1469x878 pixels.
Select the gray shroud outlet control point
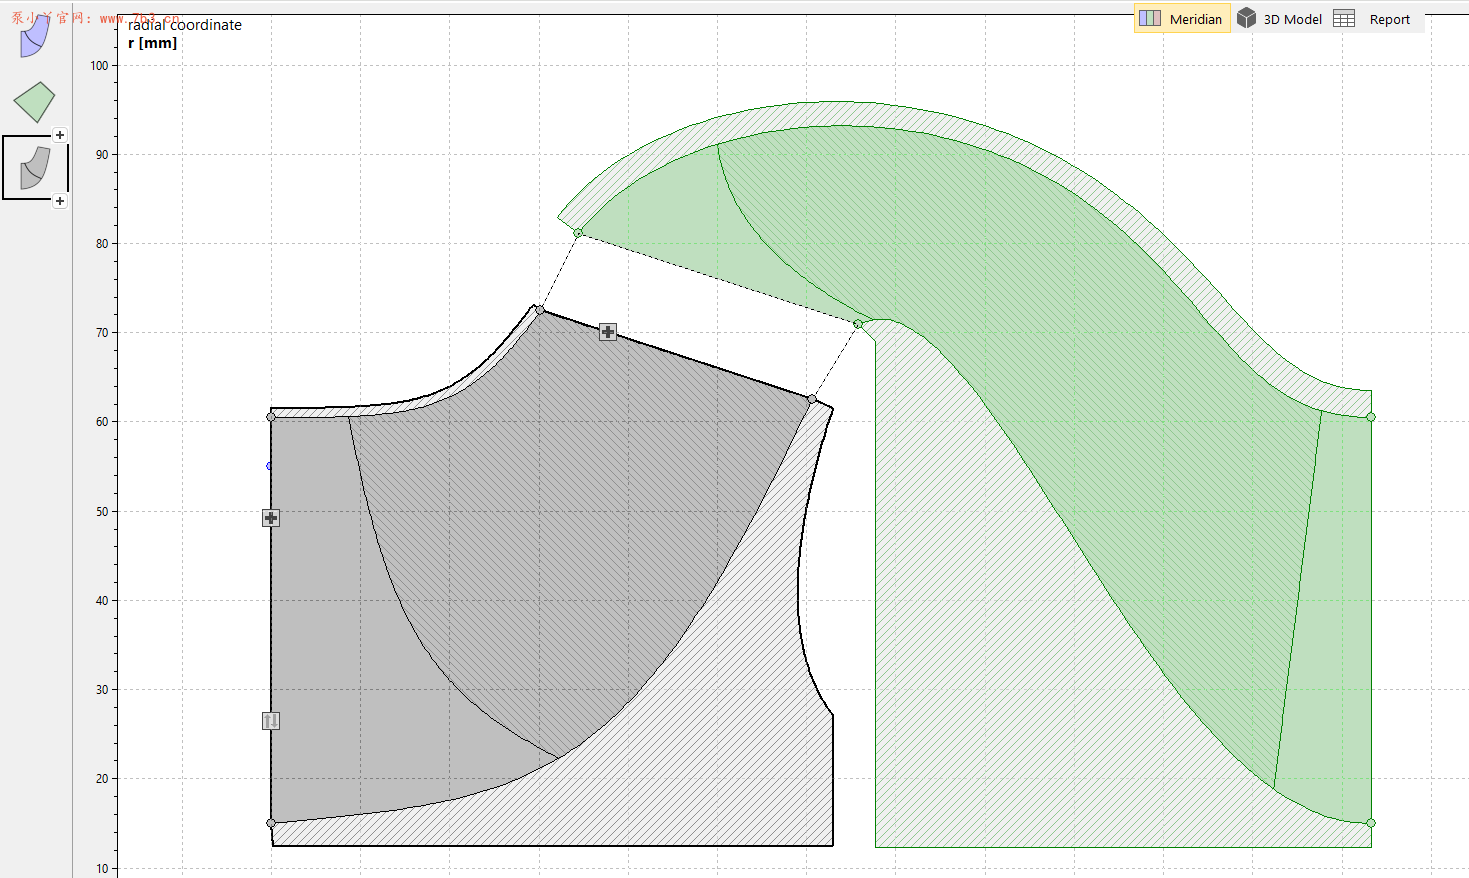540,310
